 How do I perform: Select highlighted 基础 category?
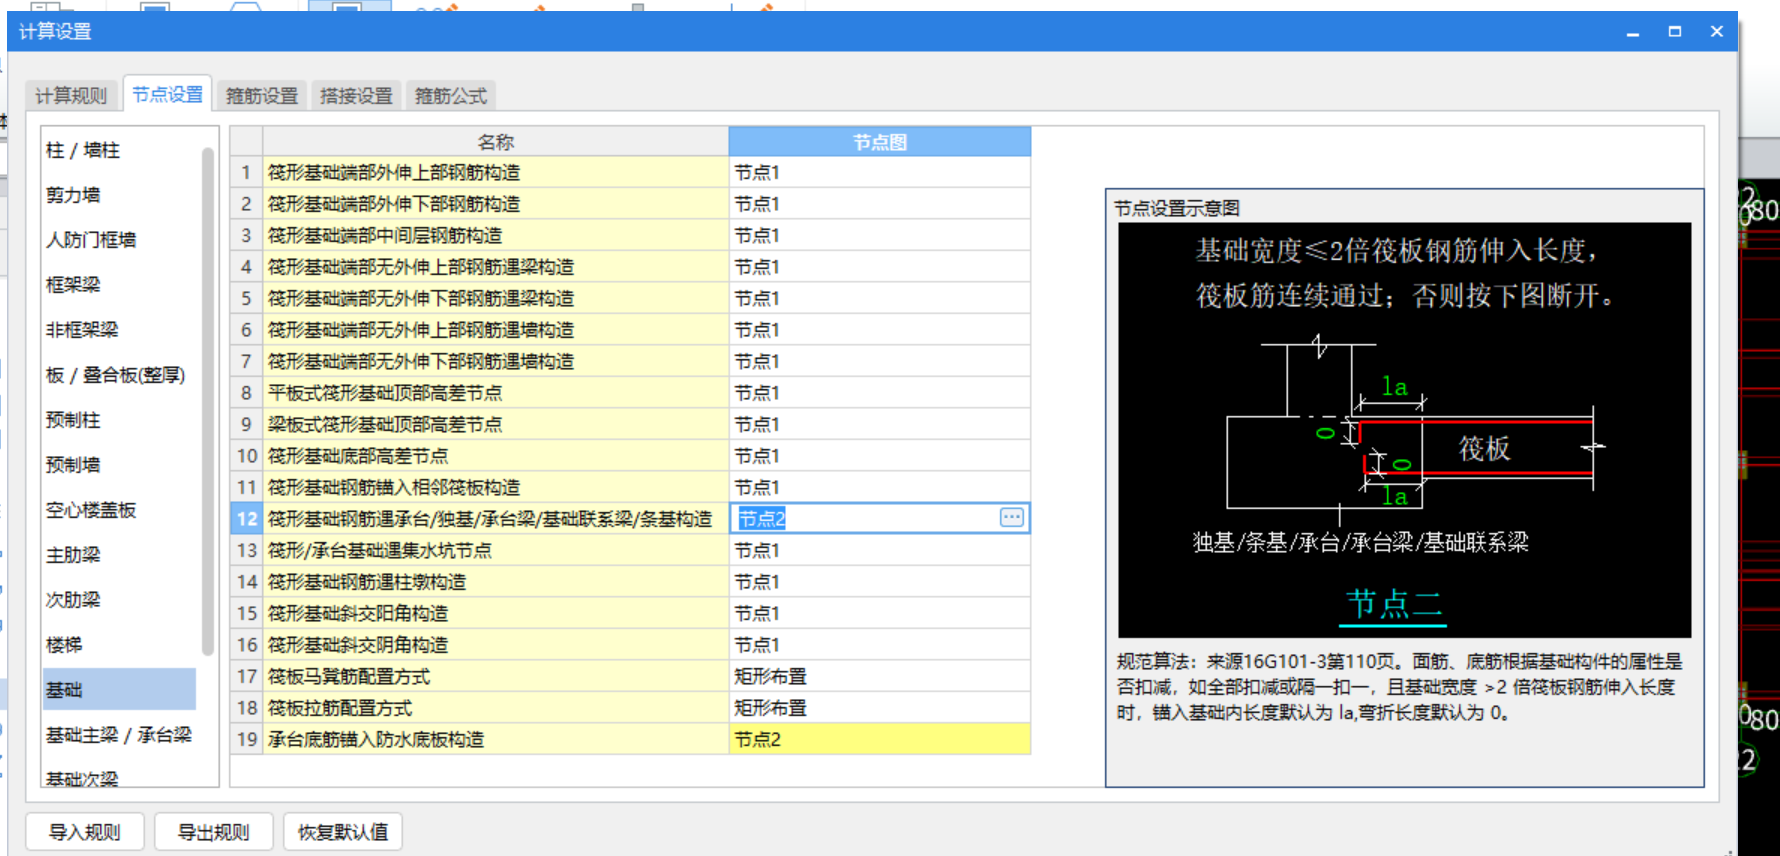pos(119,690)
